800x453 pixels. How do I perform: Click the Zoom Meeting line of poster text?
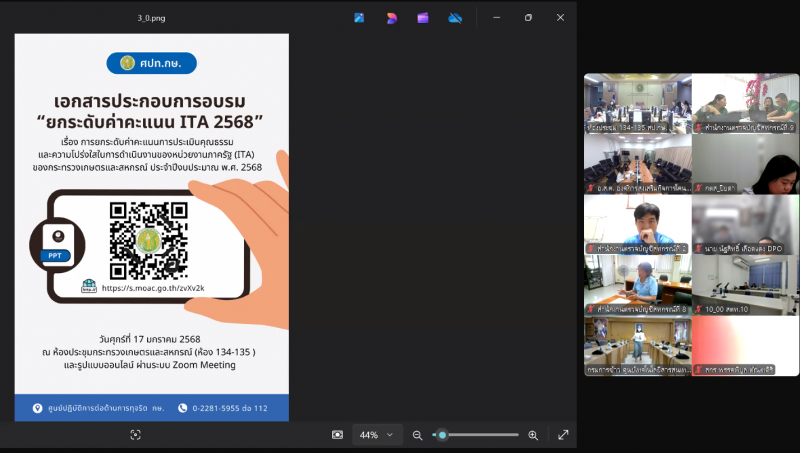click(x=150, y=365)
